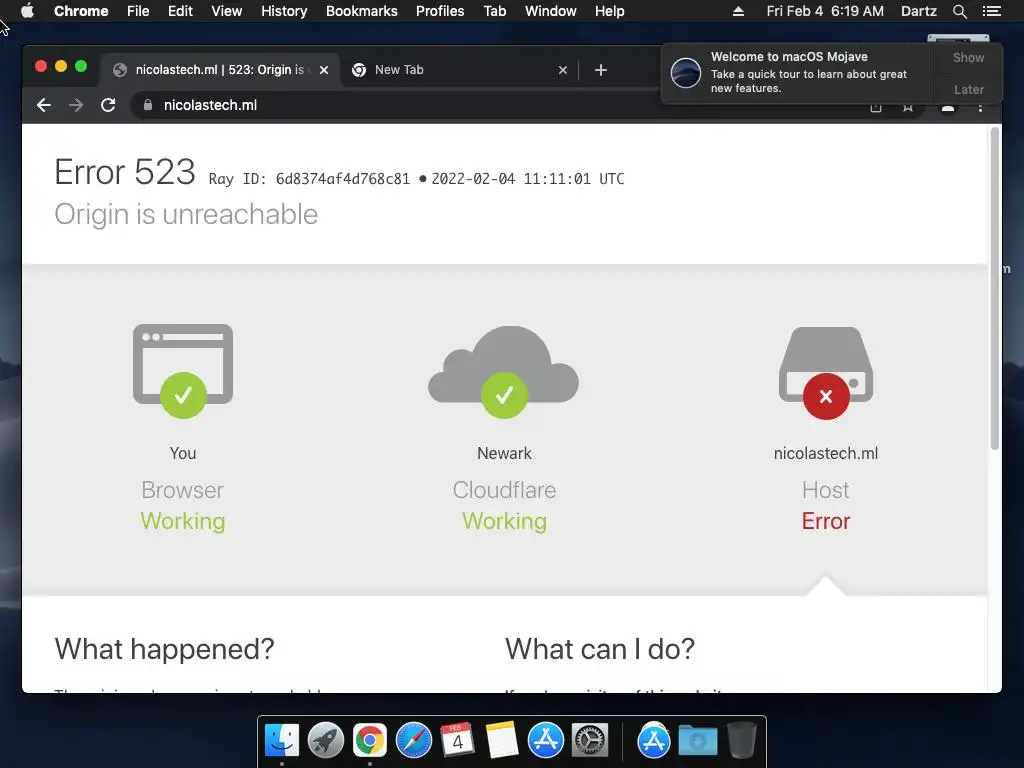Image resolution: width=1024 pixels, height=768 pixels.
Task: Click the Error 523 heading
Action: pyautogui.click(x=125, y=172)
